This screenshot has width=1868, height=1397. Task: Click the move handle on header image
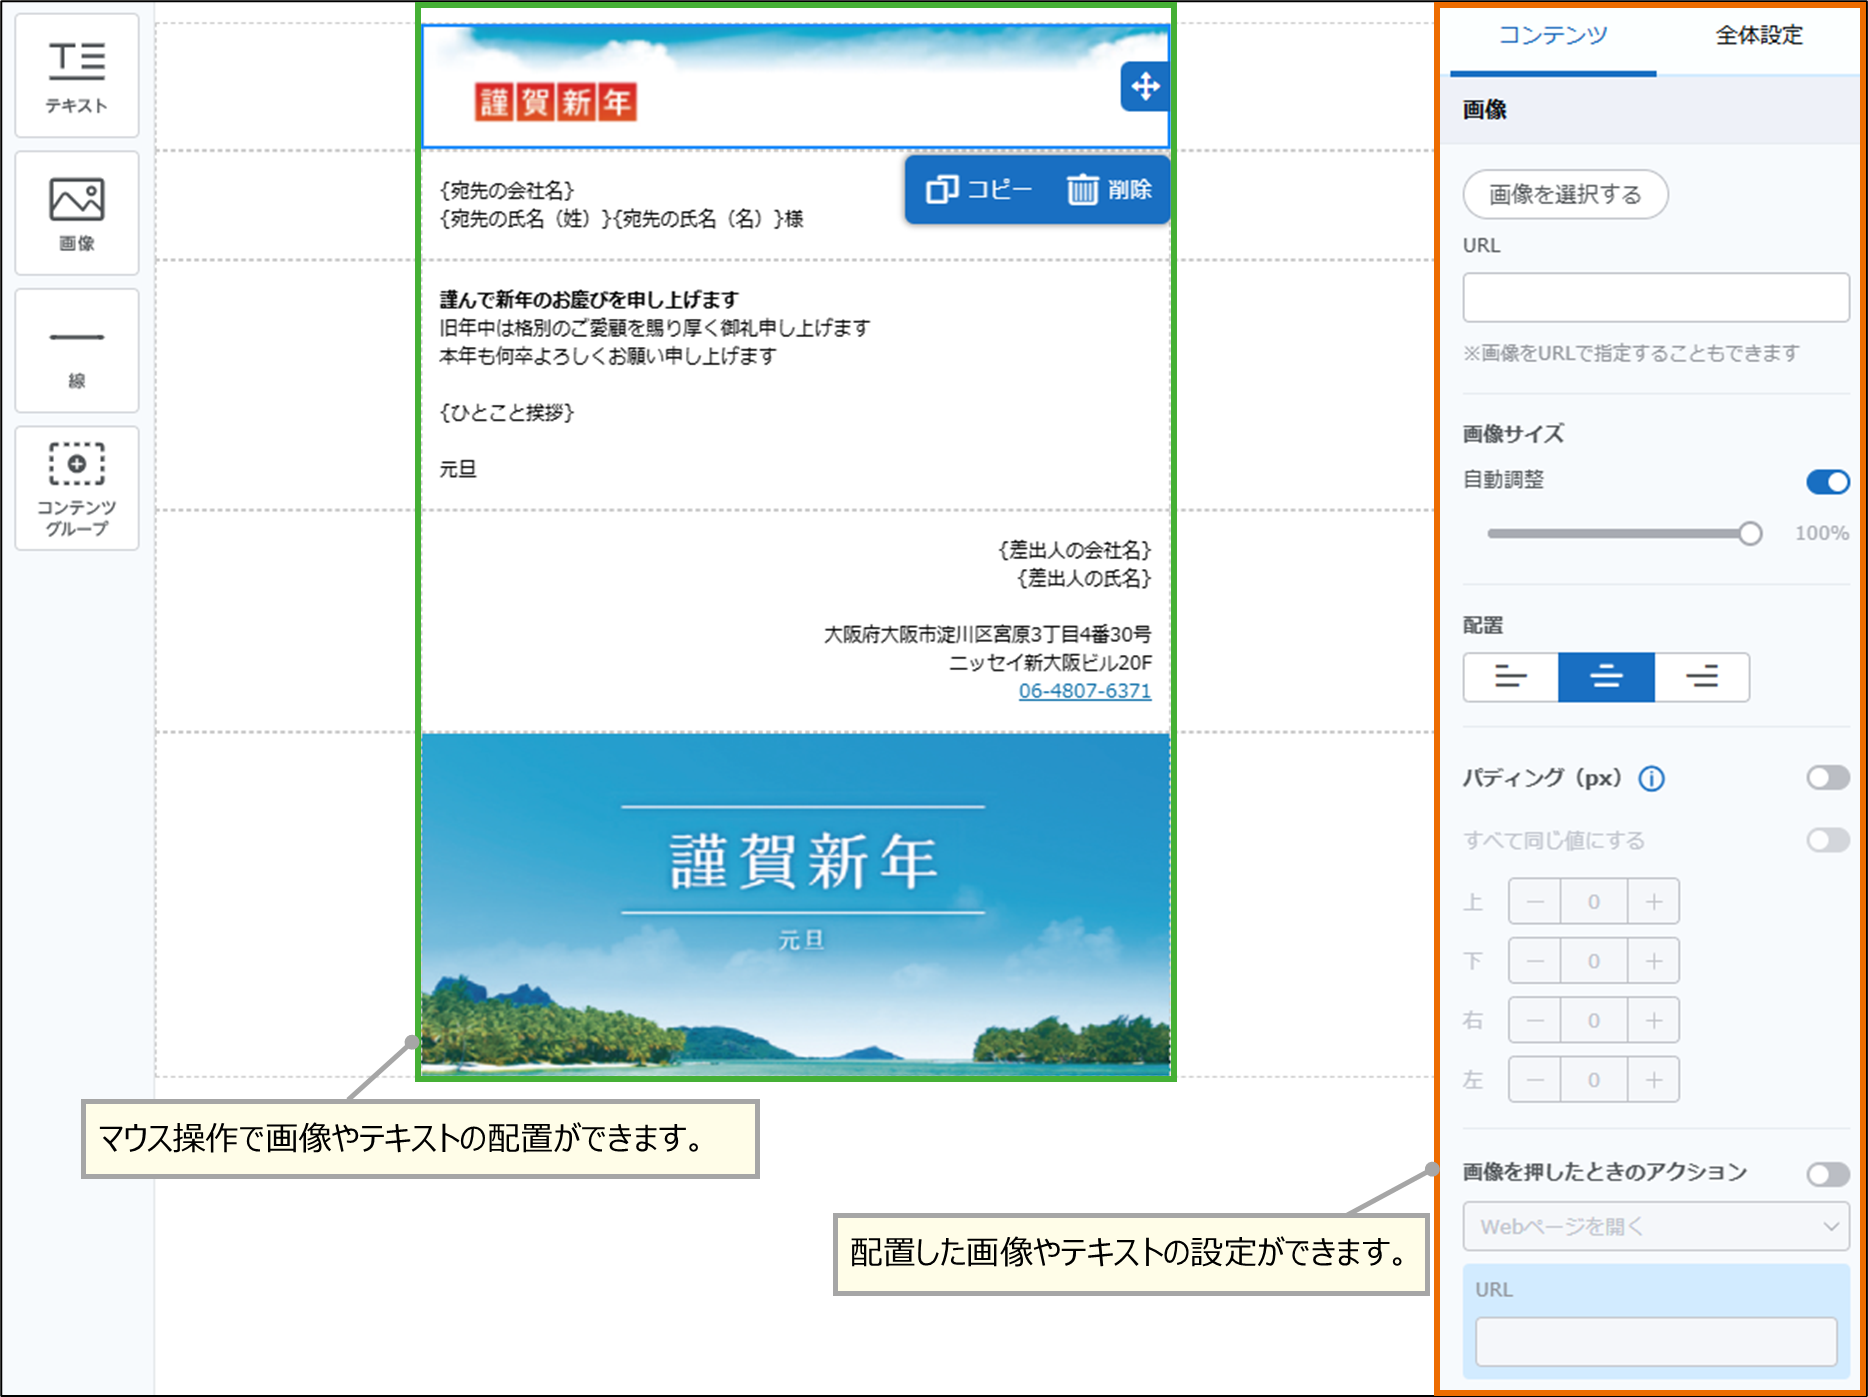tap(1145, 87)
